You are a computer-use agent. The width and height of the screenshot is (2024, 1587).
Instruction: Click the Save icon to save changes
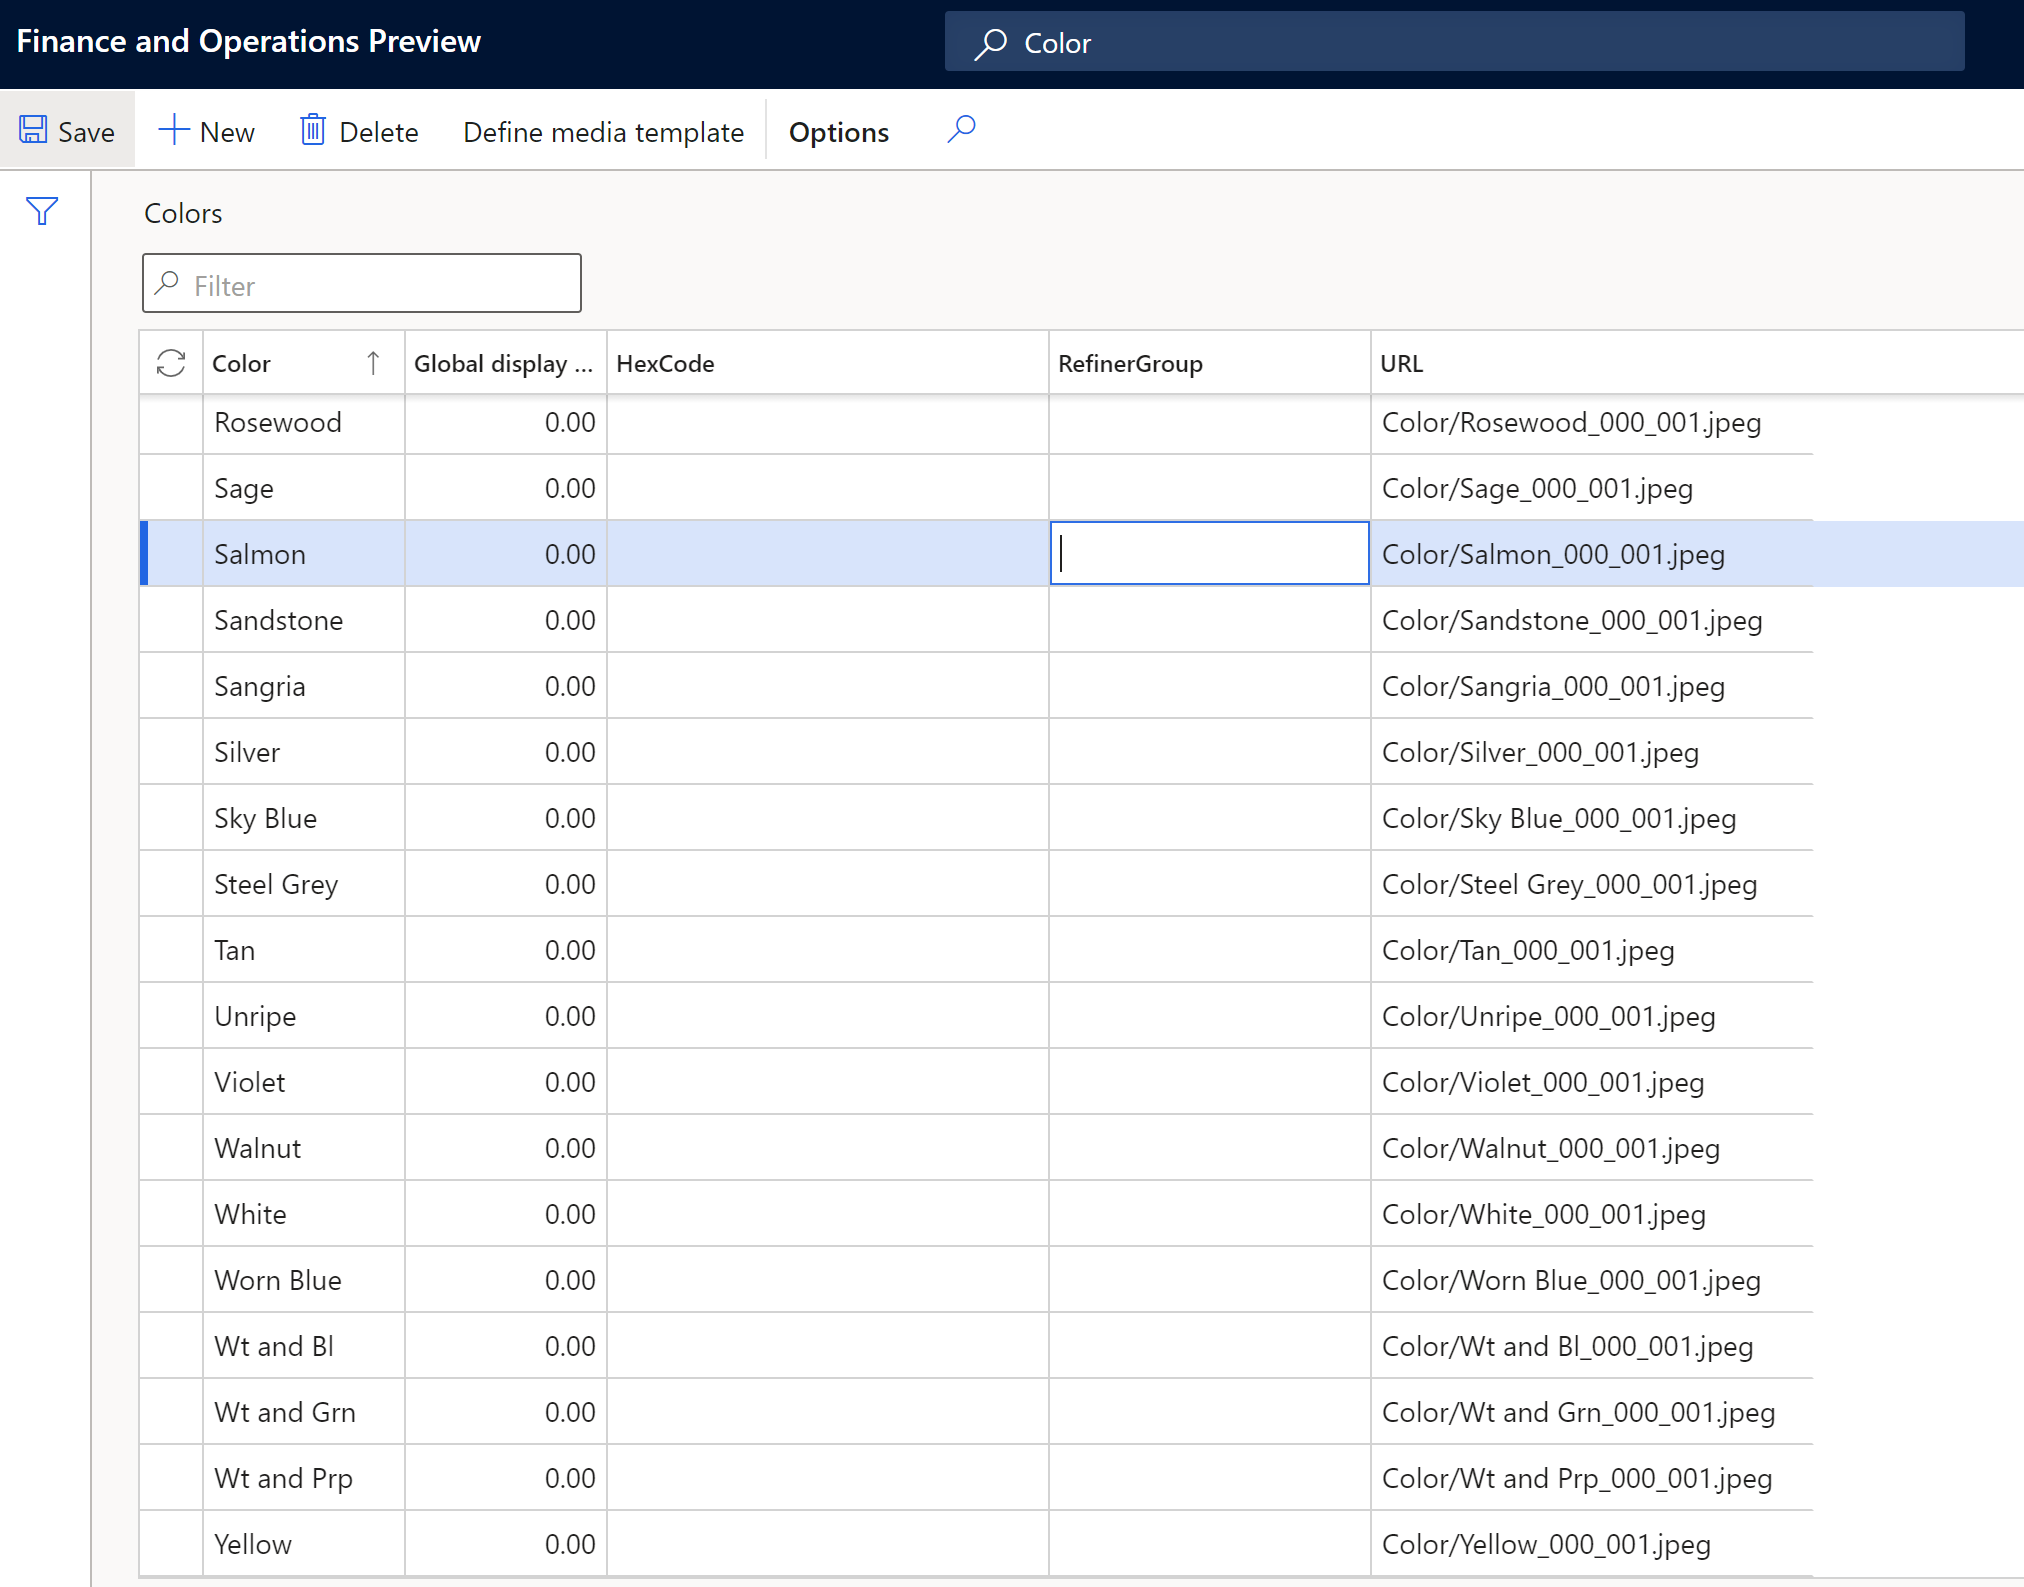(31, 131)
